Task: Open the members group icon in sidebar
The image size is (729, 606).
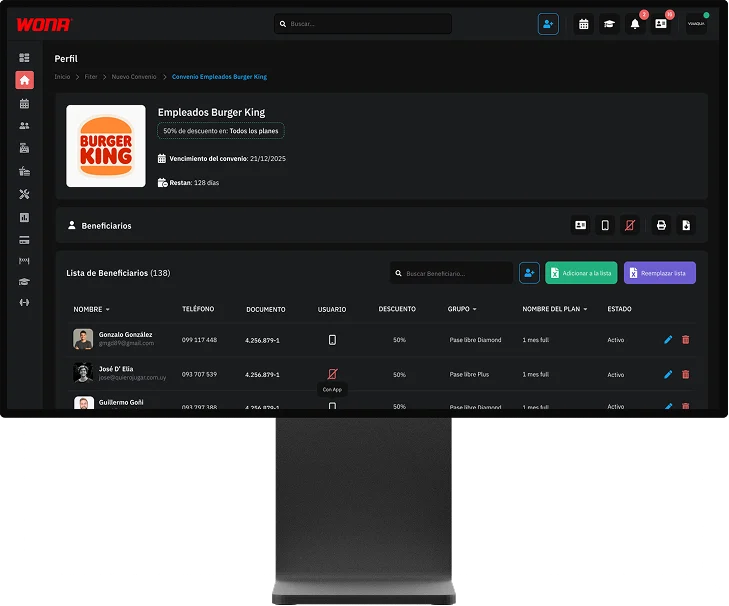Action: [24, 126]
